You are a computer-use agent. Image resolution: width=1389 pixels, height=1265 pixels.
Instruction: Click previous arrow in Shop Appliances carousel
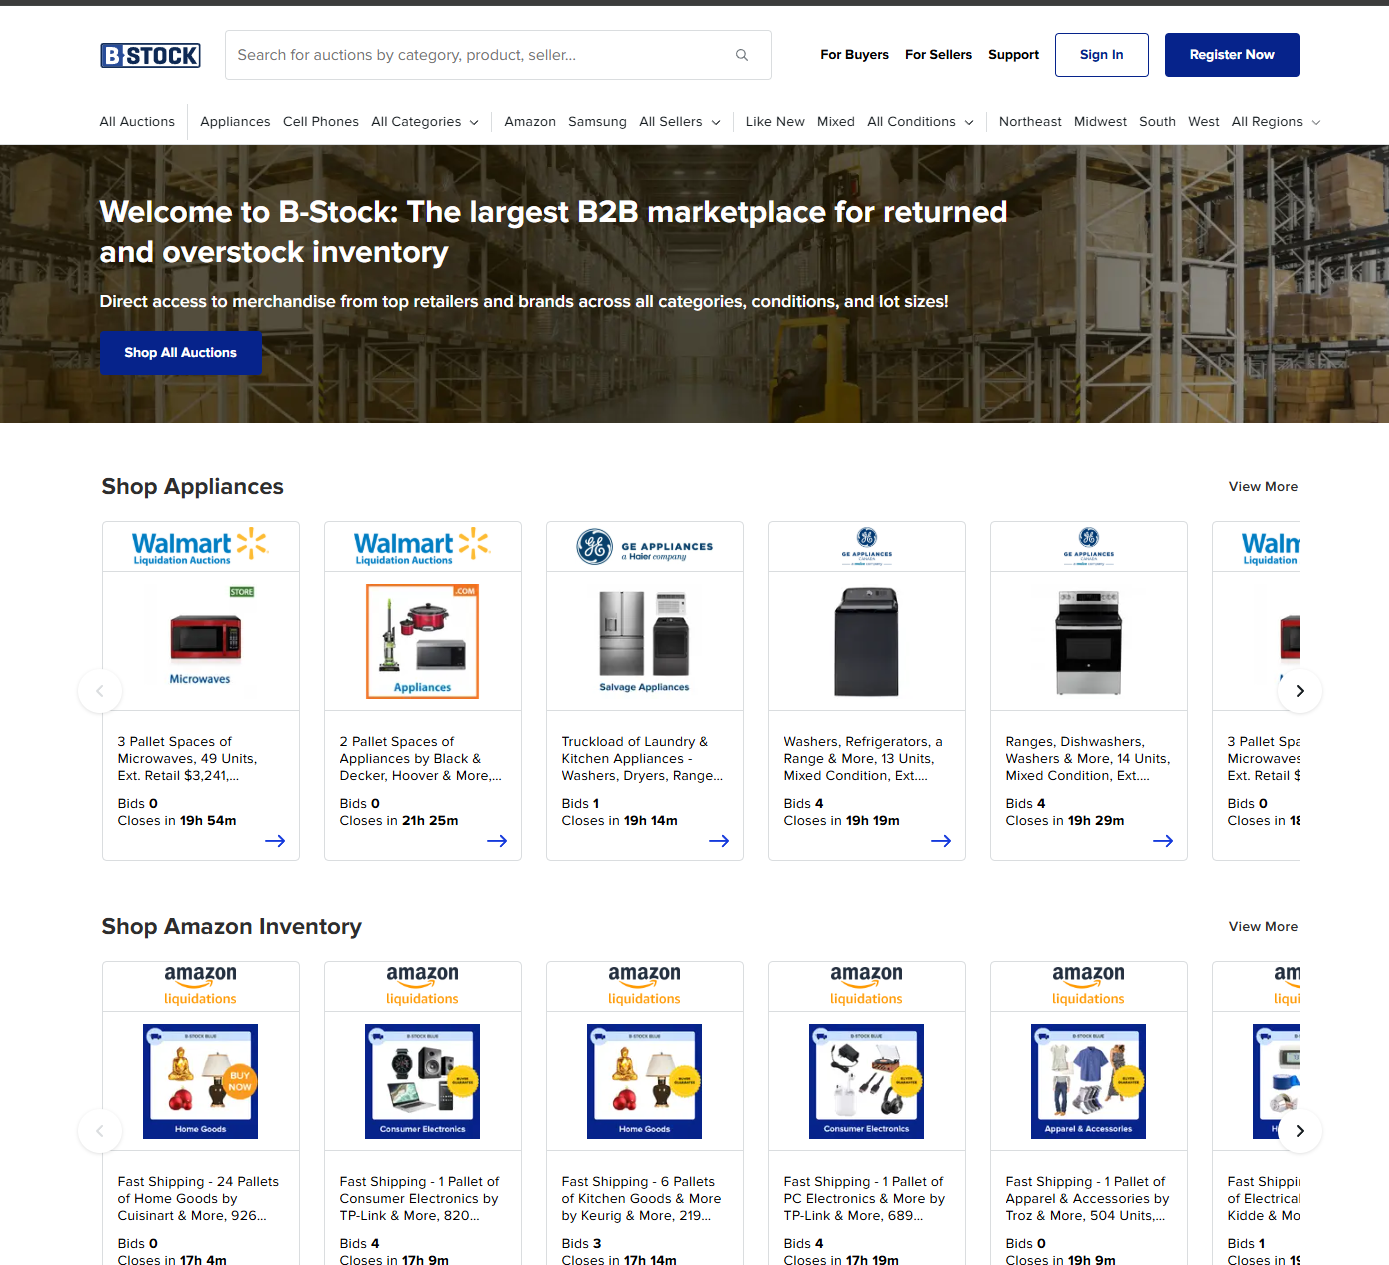[x=100, y=691]
